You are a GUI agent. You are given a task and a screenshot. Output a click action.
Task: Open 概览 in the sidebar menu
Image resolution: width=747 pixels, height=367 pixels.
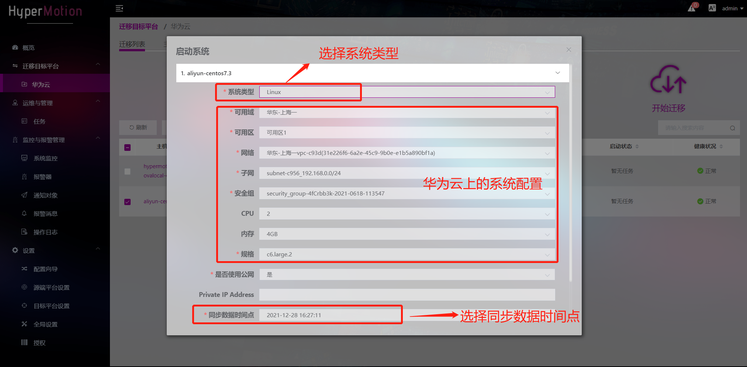pos(29,48)
